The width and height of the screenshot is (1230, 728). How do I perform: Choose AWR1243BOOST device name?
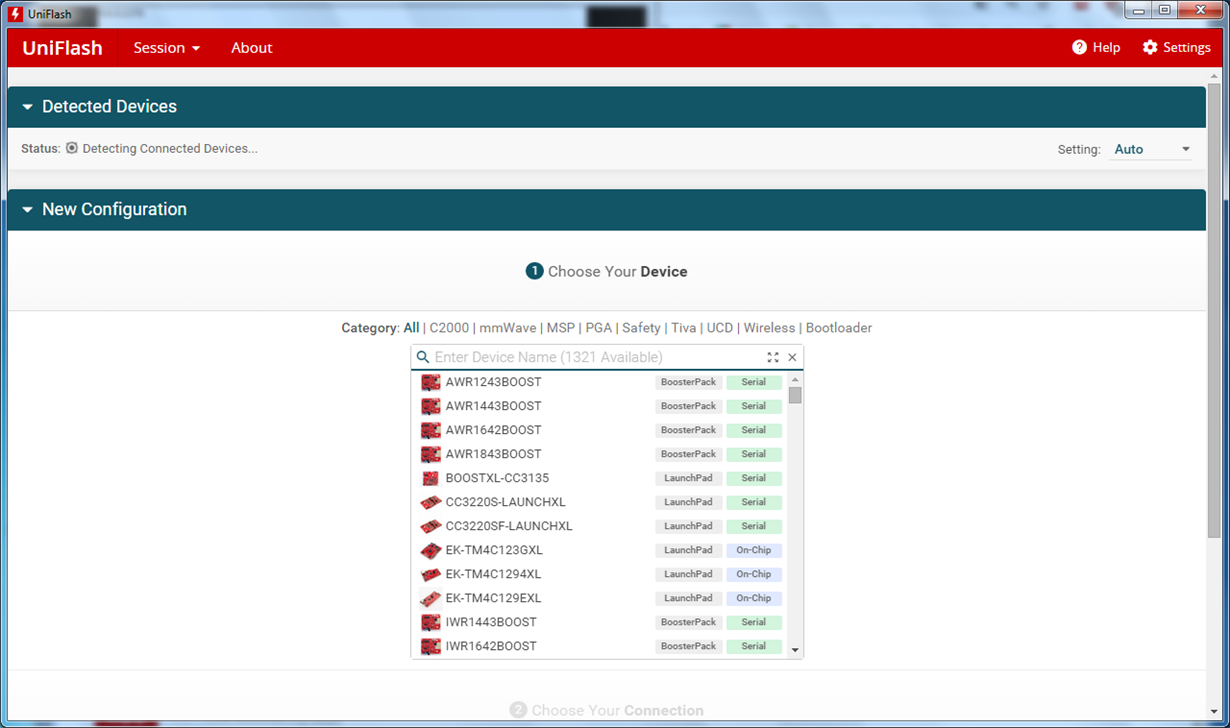[x=493, y=382]
